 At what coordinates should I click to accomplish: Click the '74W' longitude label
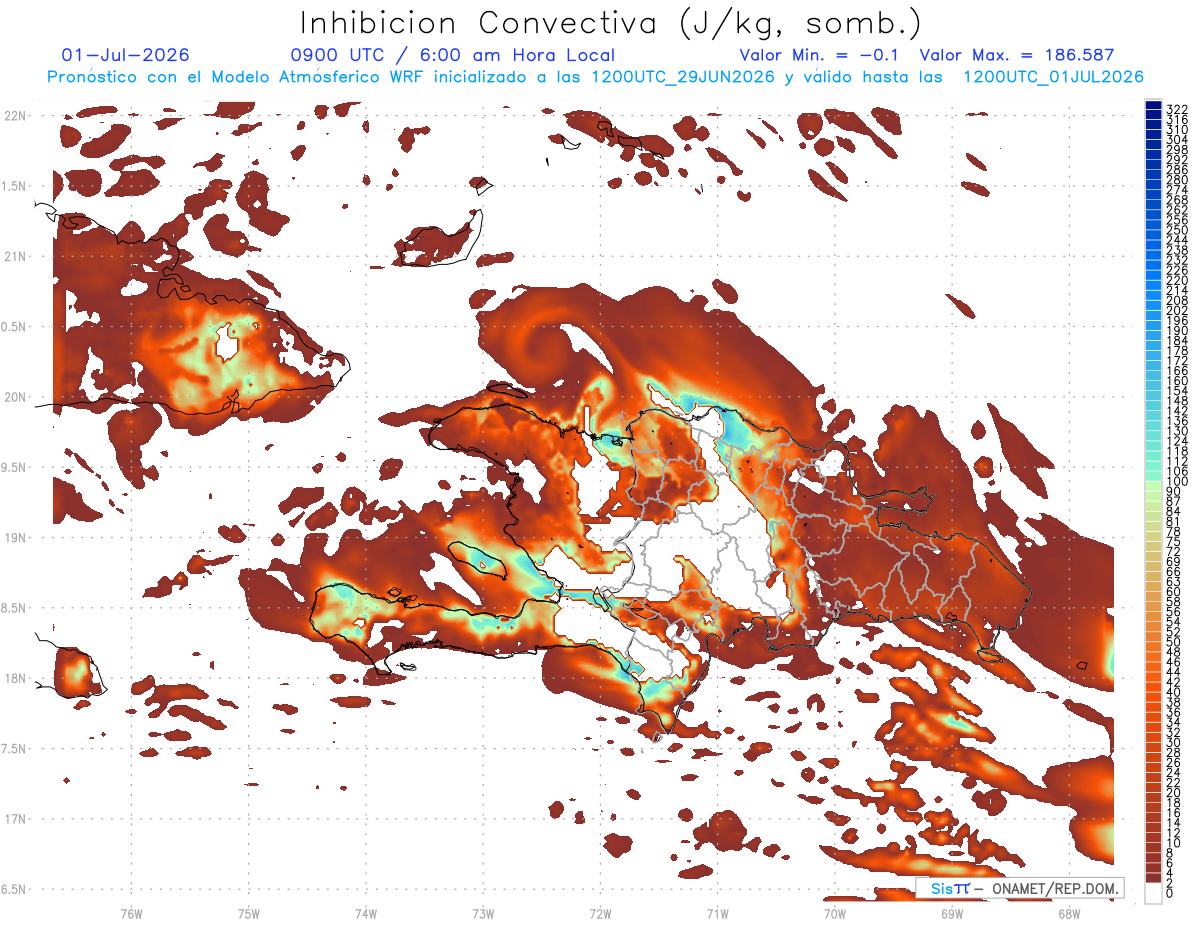point(366,912)
